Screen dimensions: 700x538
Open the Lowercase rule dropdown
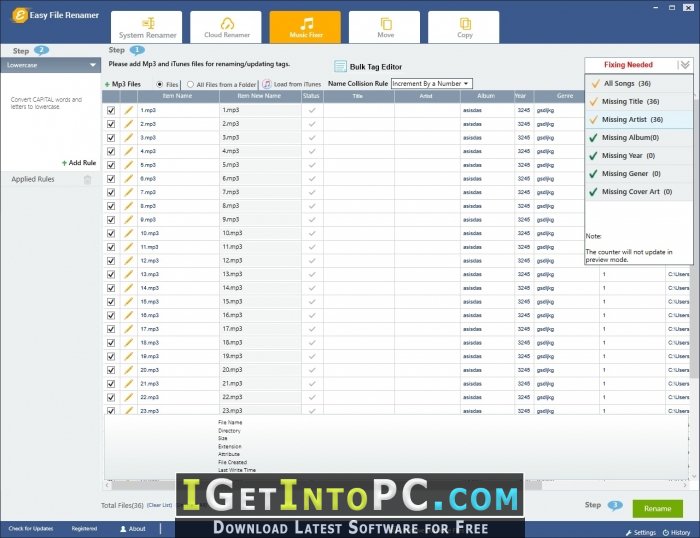pyautogui.click(x=50, y=65)
